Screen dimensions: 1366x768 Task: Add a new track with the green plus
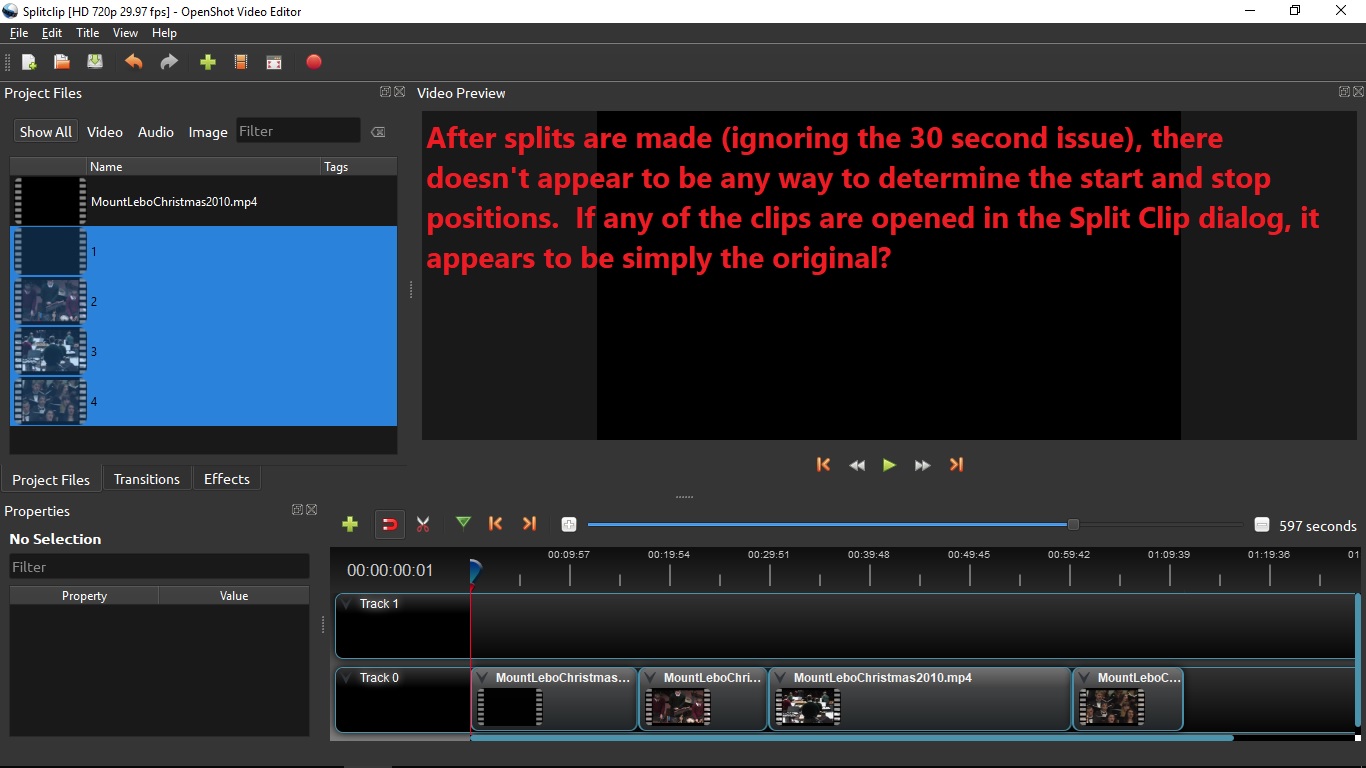point(350,523)
